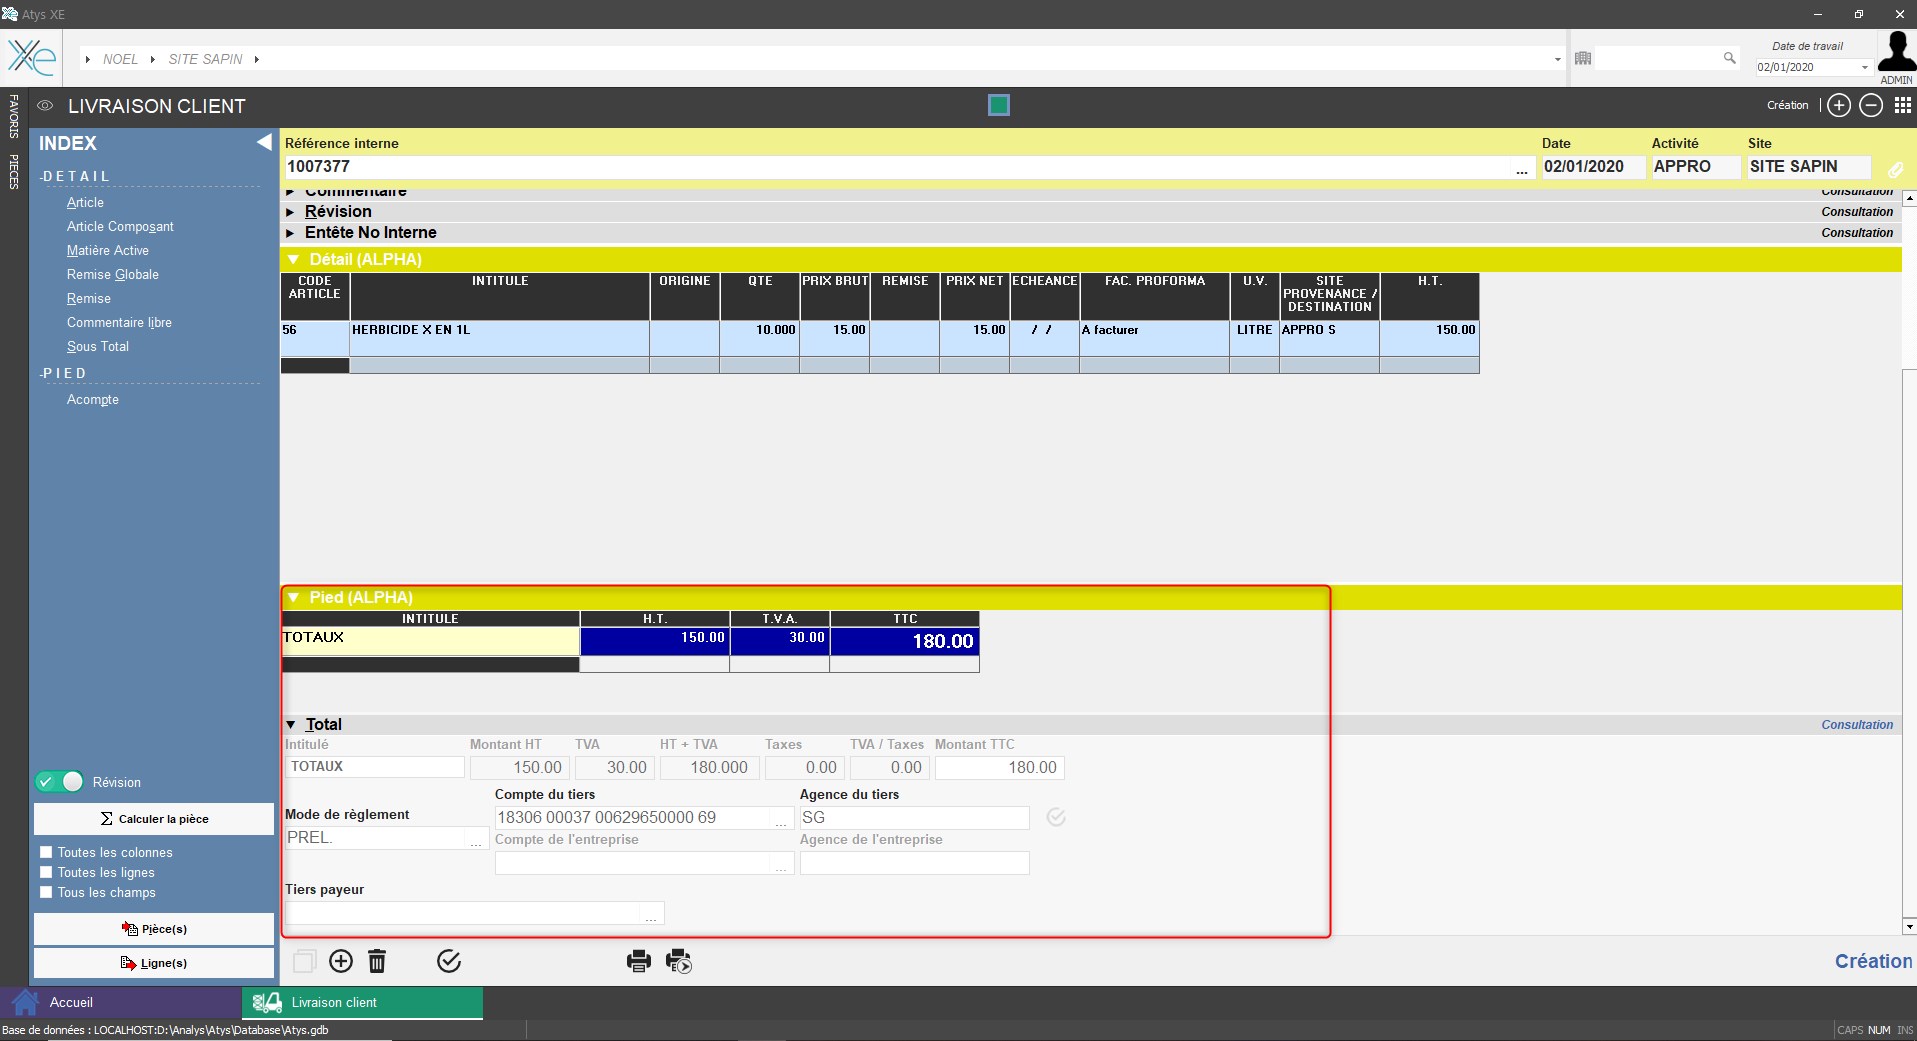
Task: Switch to the Accueil tab
Action: click(70, 1002)
